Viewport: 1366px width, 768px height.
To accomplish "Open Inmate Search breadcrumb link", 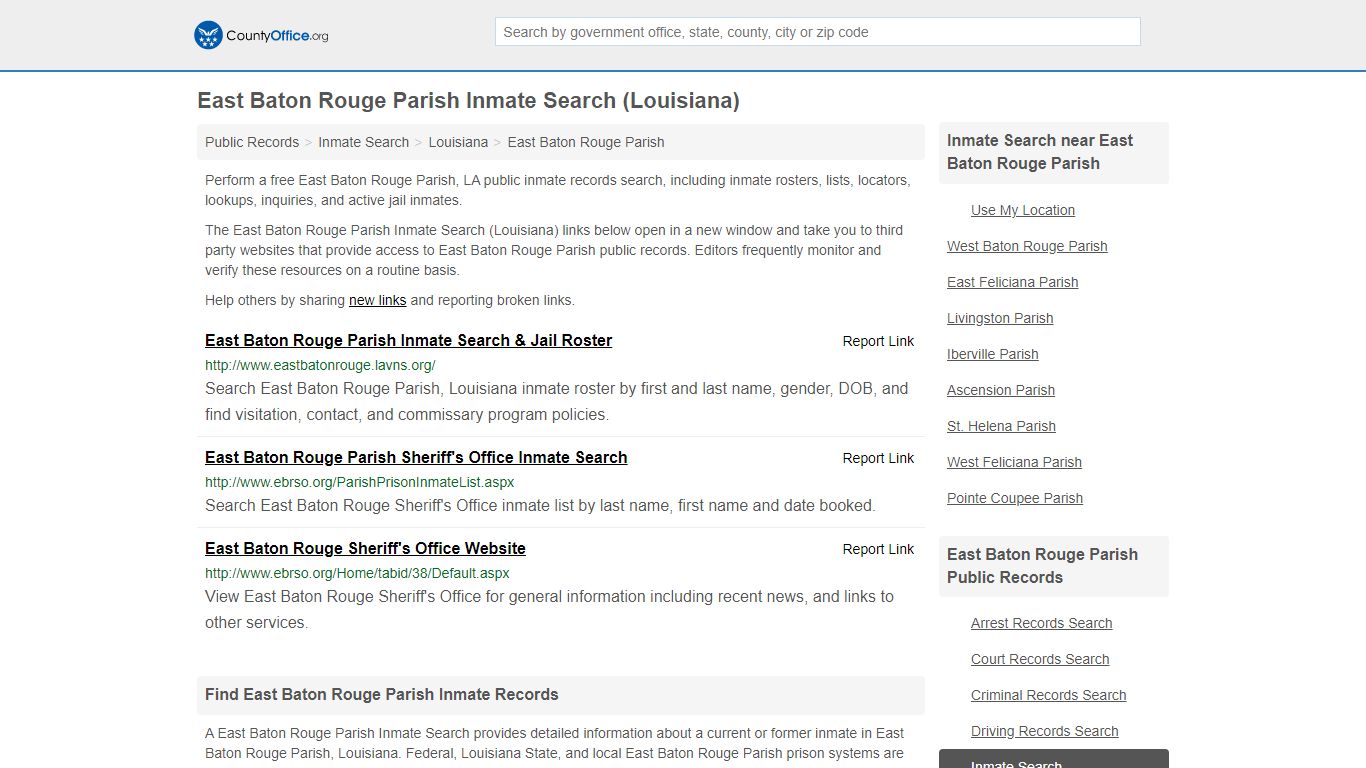I will coord(363,142).
